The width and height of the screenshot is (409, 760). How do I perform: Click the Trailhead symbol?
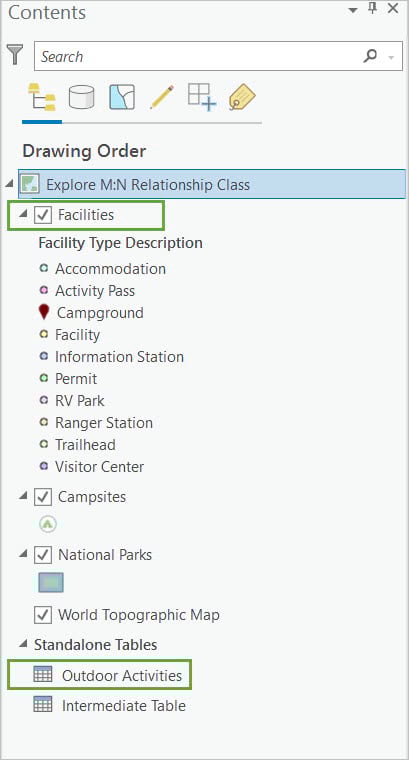[x=44, y=444]
